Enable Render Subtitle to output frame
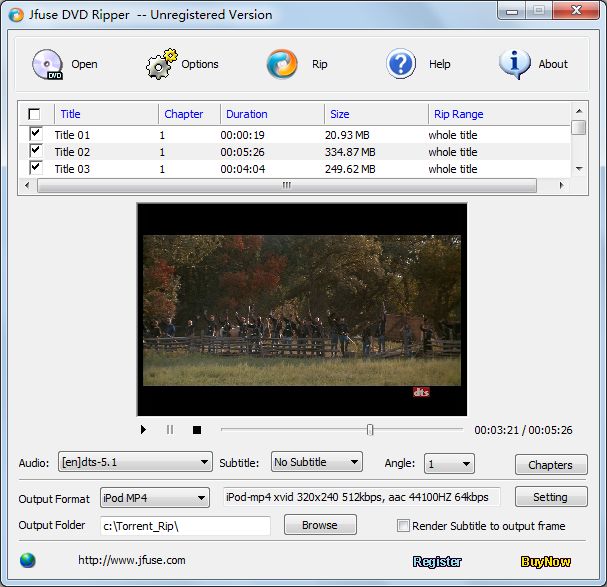Screen dimensions: 607x587 (x=403, y=525)
